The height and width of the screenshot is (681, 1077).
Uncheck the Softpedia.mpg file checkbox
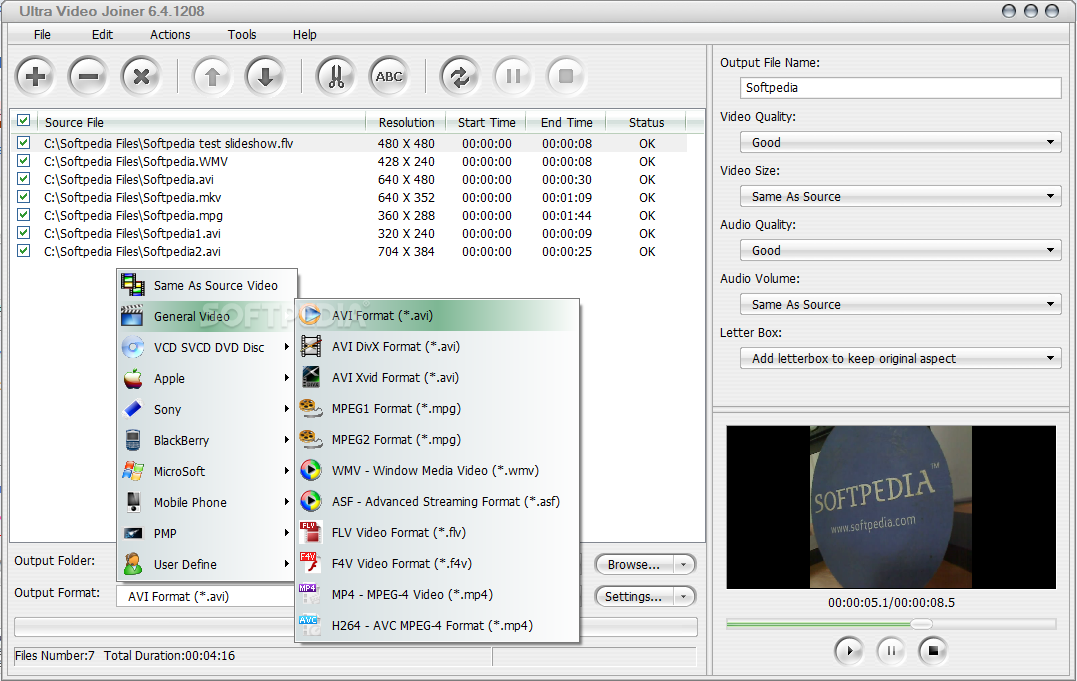pos(24,214)
